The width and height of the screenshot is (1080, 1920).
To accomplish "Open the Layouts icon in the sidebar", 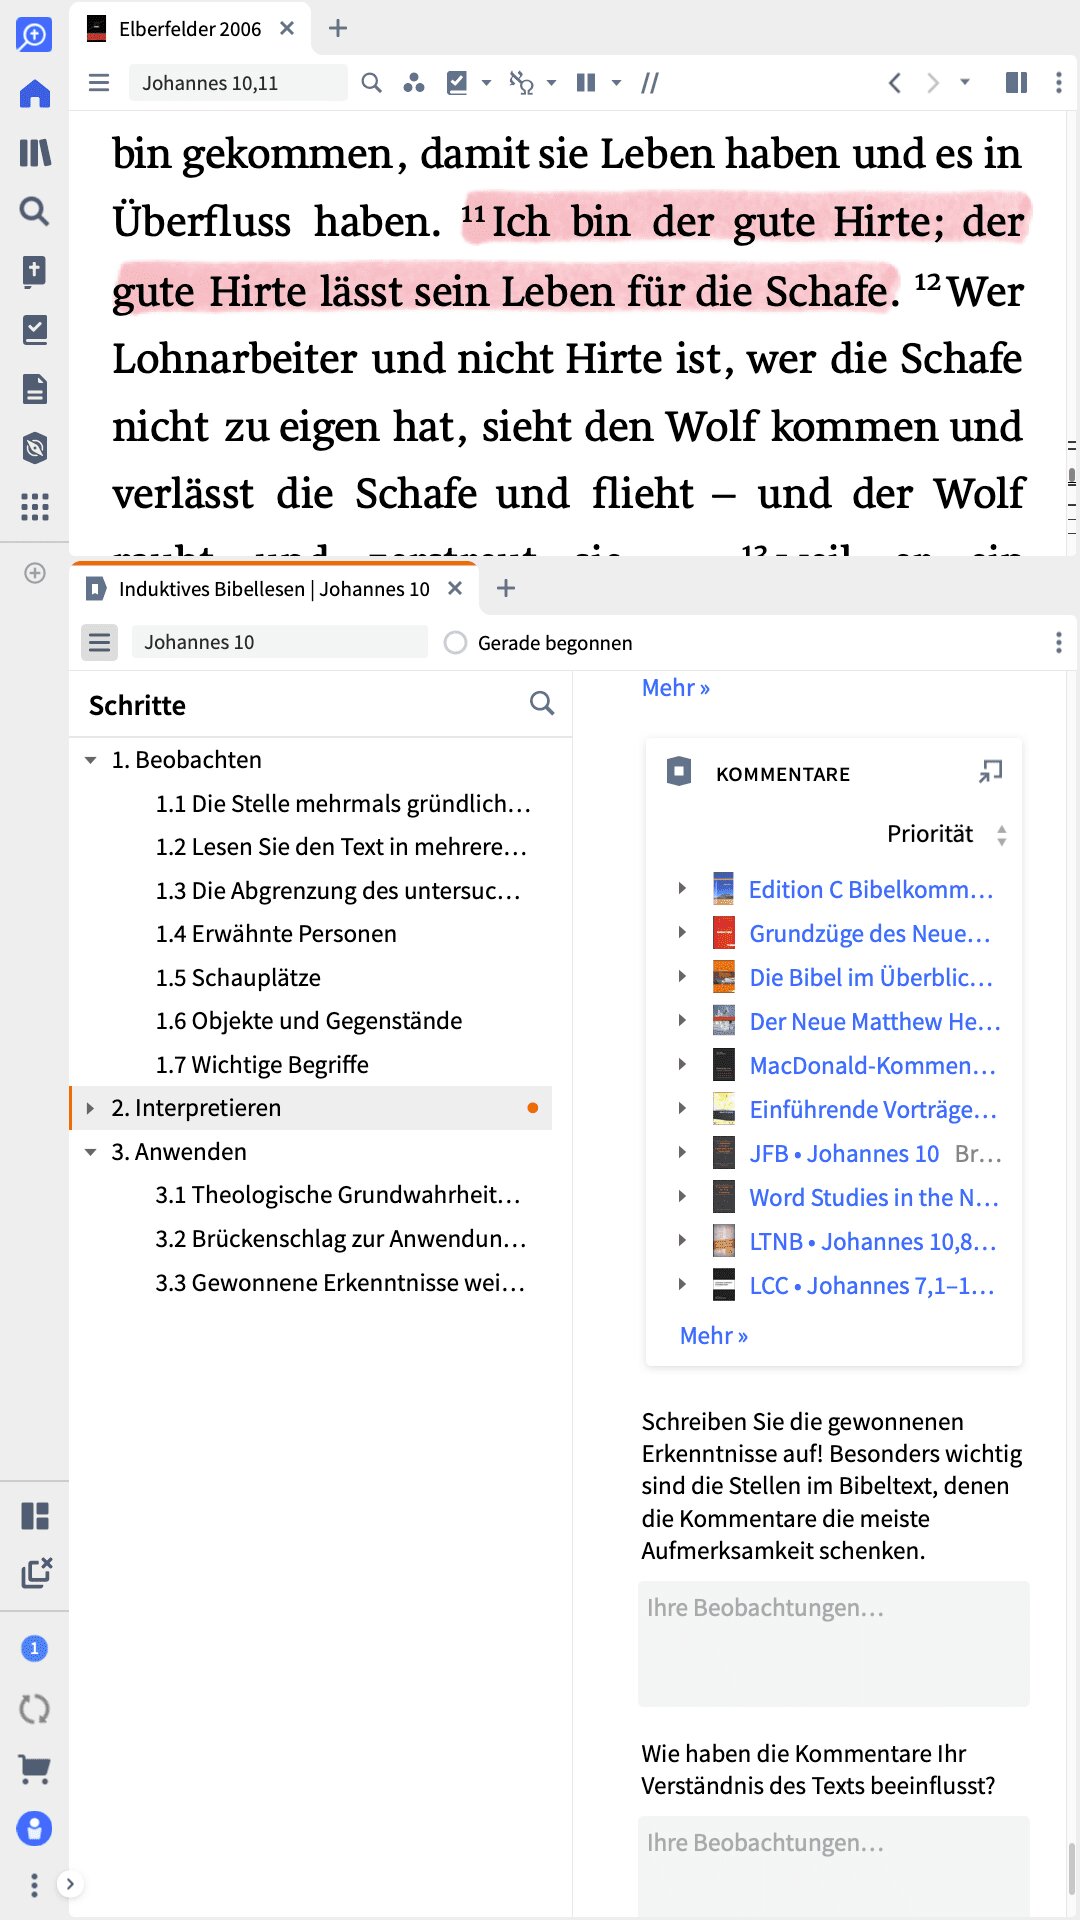I will pos(34,1516).
